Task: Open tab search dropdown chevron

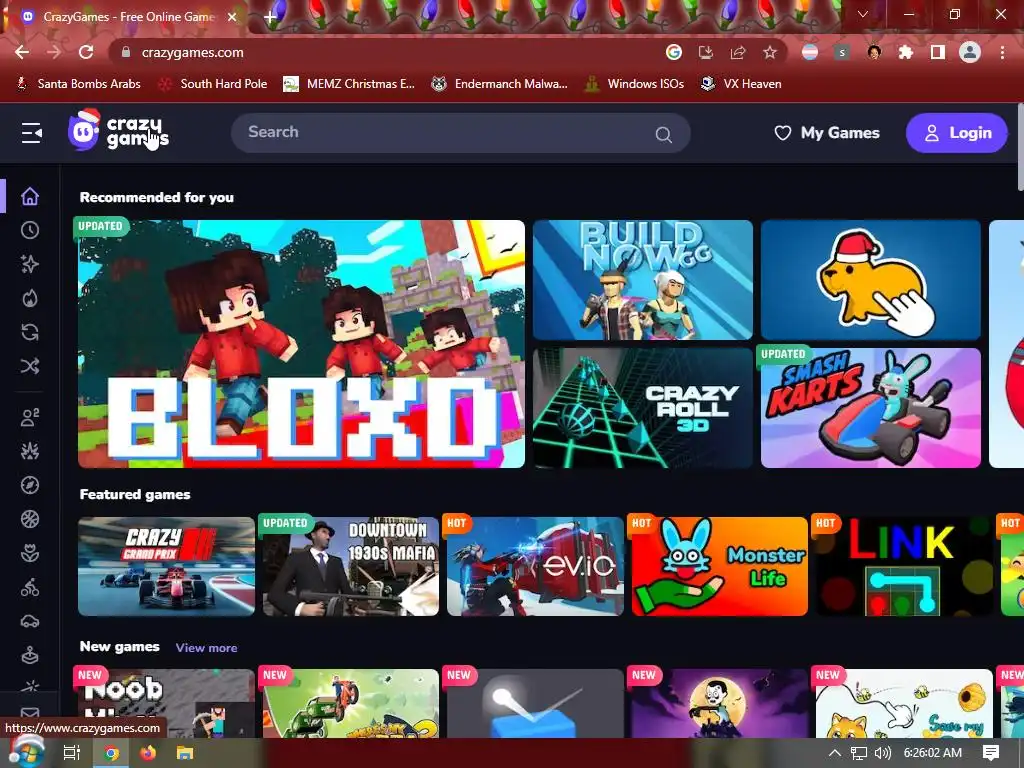Action: click(863, 14)
